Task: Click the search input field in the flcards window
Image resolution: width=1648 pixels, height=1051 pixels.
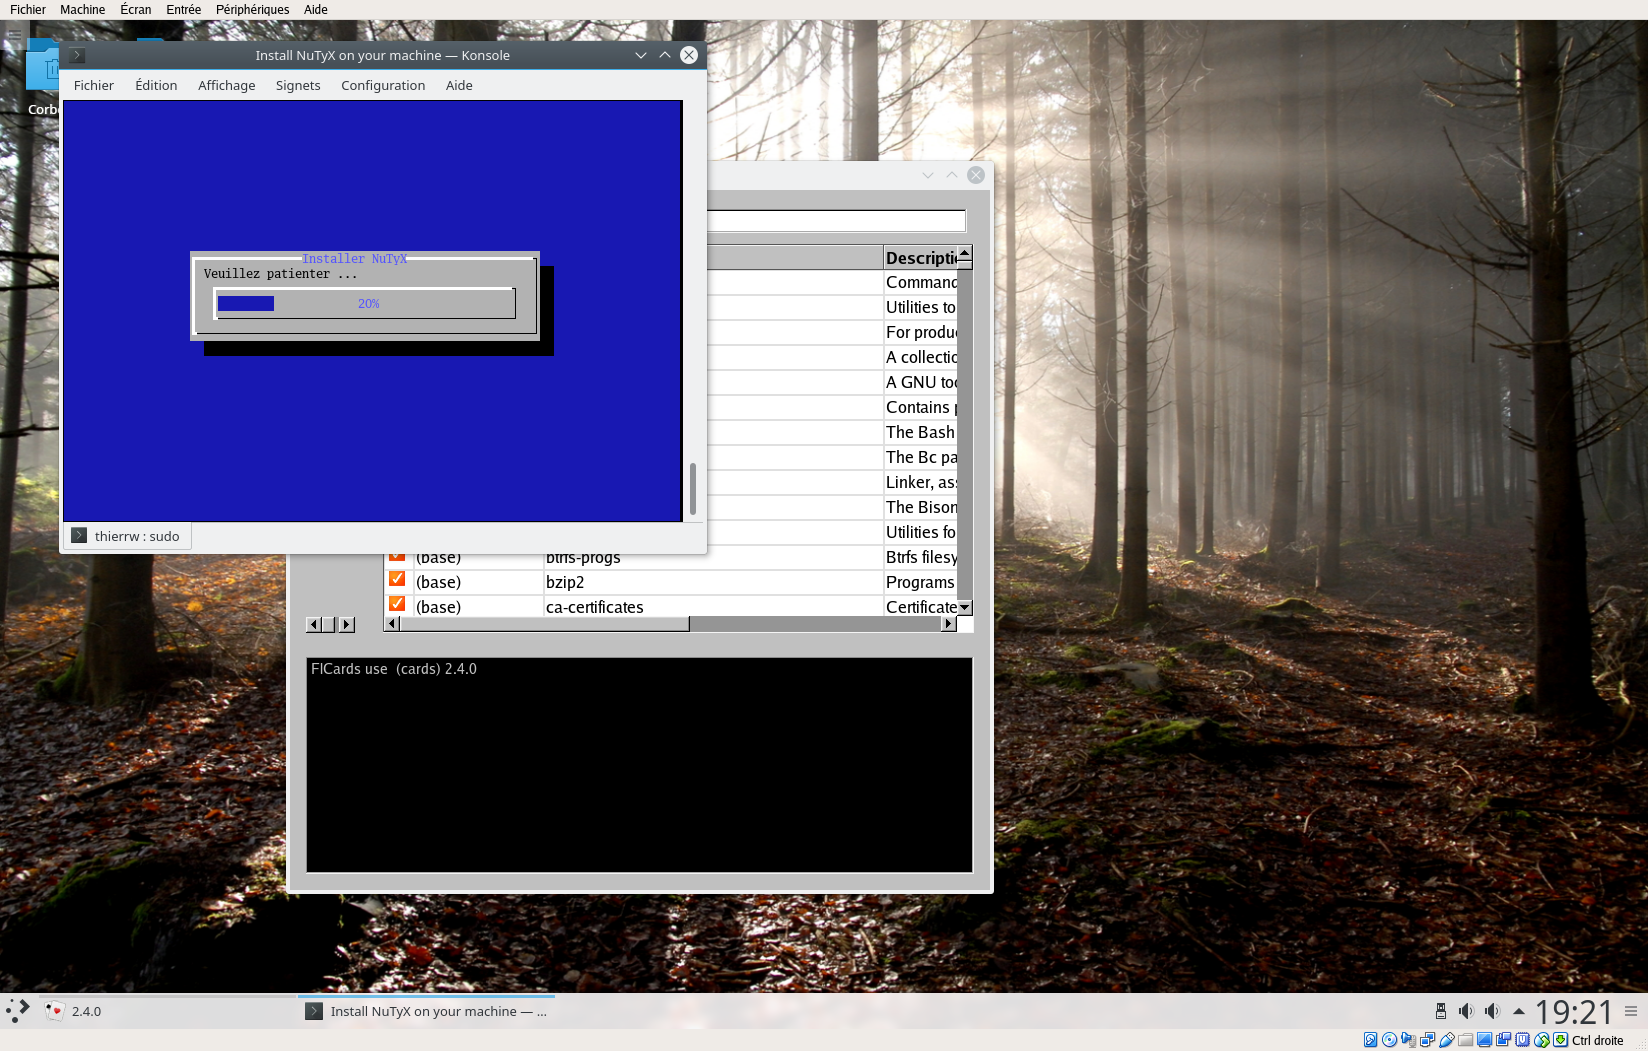Action: point(836,221)
